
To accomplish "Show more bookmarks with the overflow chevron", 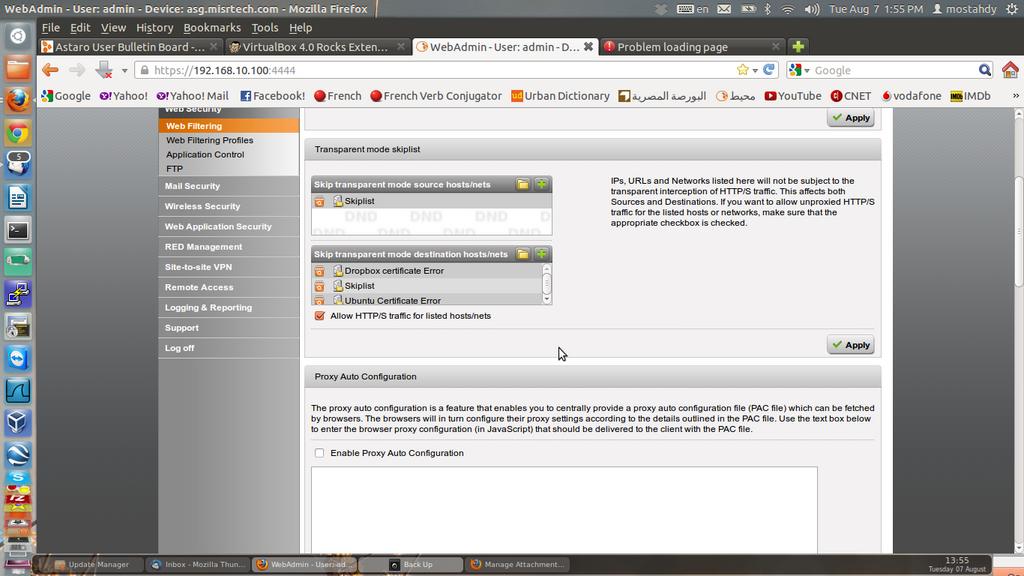I will (x=1016, y=95).
